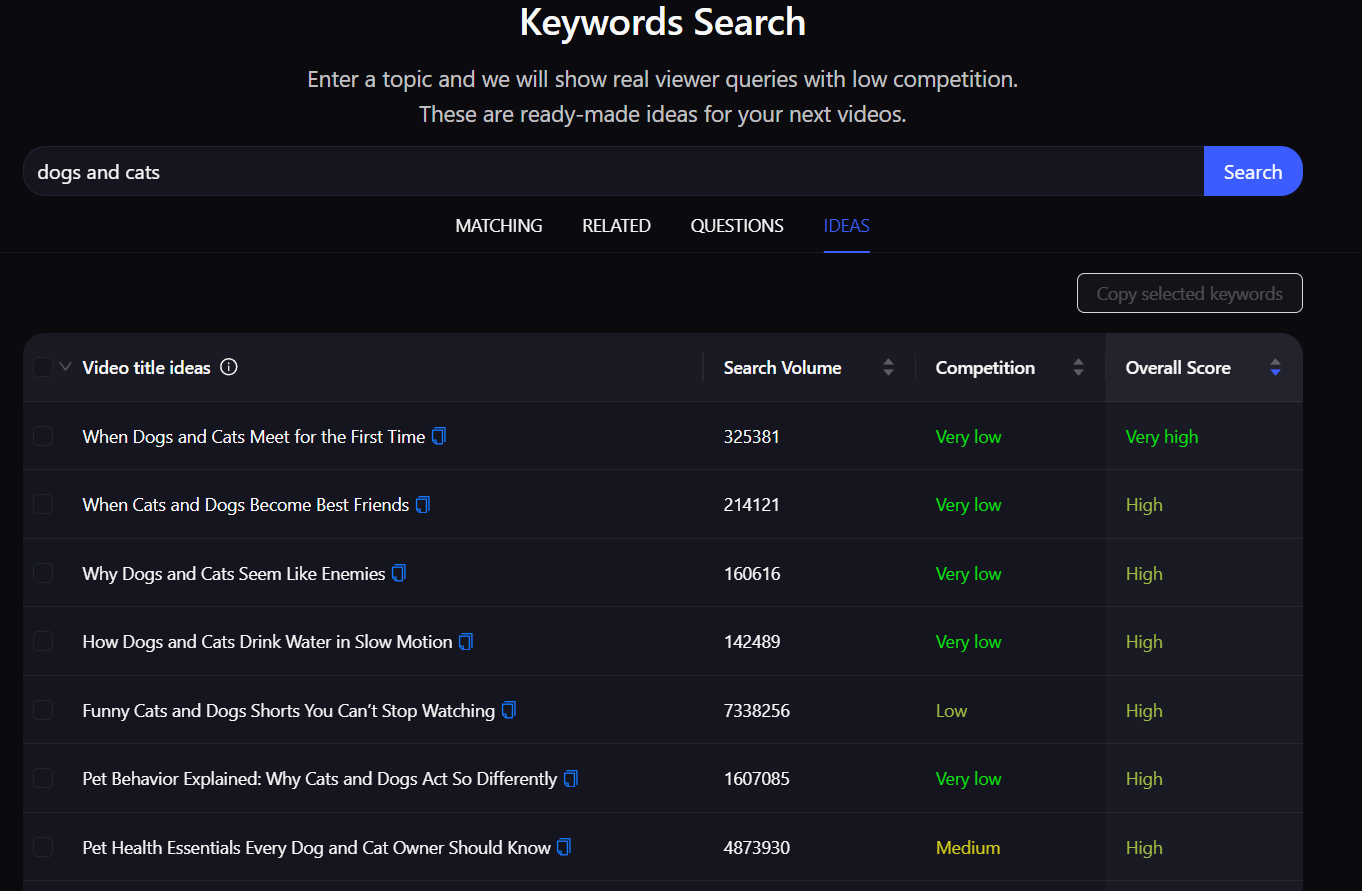
Task: Click search volume value 214121
Action: (x=752, y=505)
